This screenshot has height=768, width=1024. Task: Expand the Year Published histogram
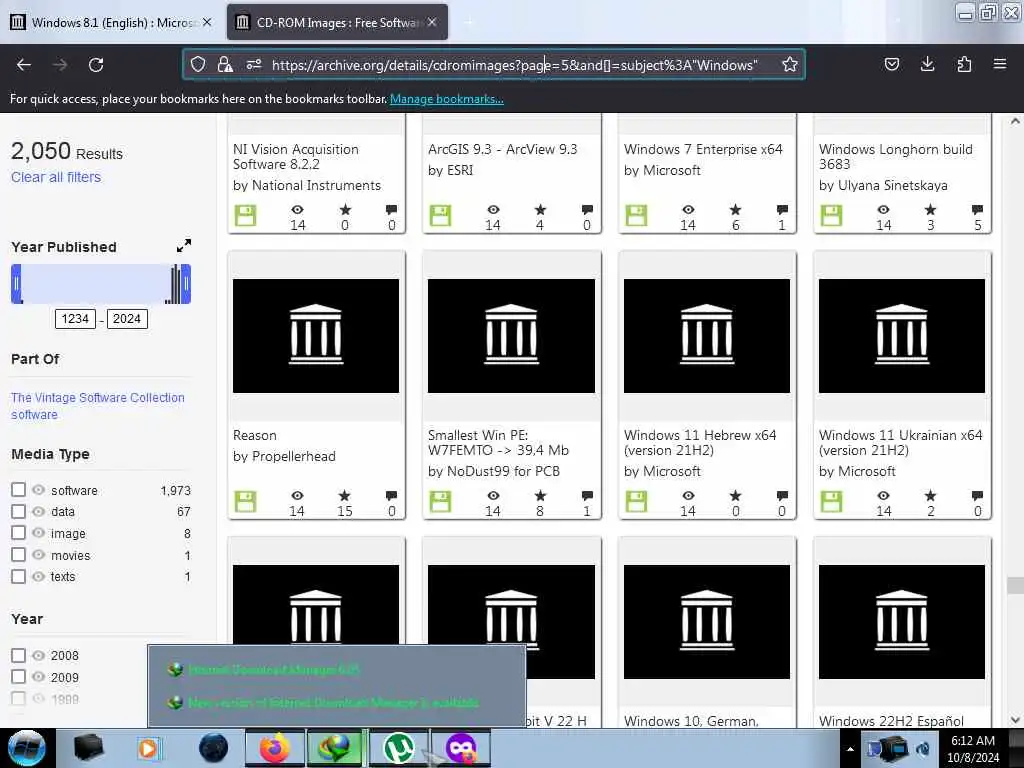point(184,246)
